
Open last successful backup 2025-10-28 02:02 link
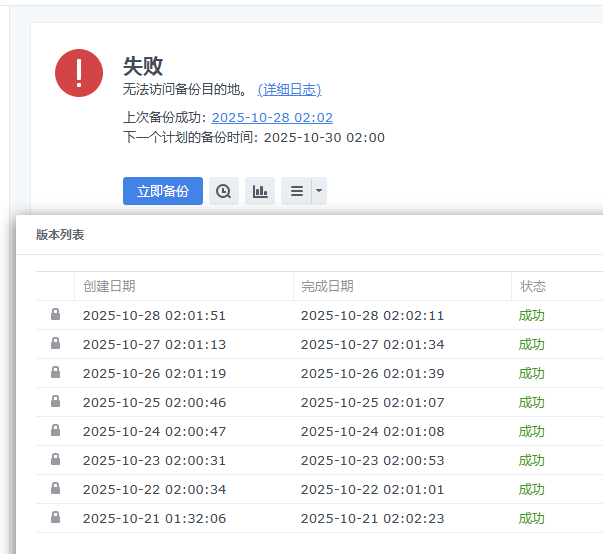[x=272, y=118]
